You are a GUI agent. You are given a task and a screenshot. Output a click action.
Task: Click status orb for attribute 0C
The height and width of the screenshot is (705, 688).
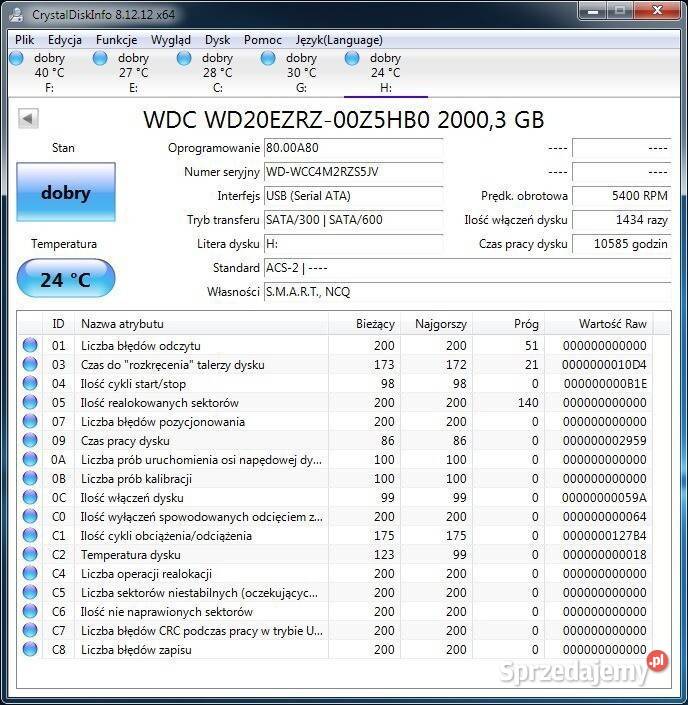(30, 497)
